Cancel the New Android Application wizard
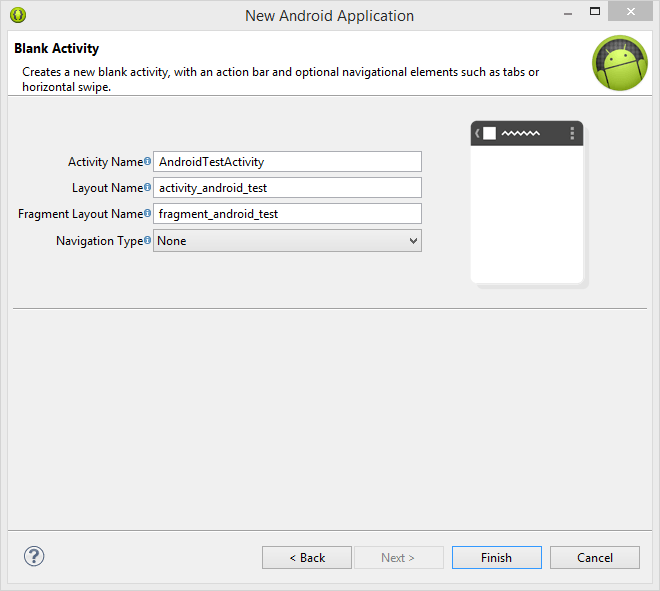The height and width of the screenshot is (591, 660). click(x=594, y=558)
